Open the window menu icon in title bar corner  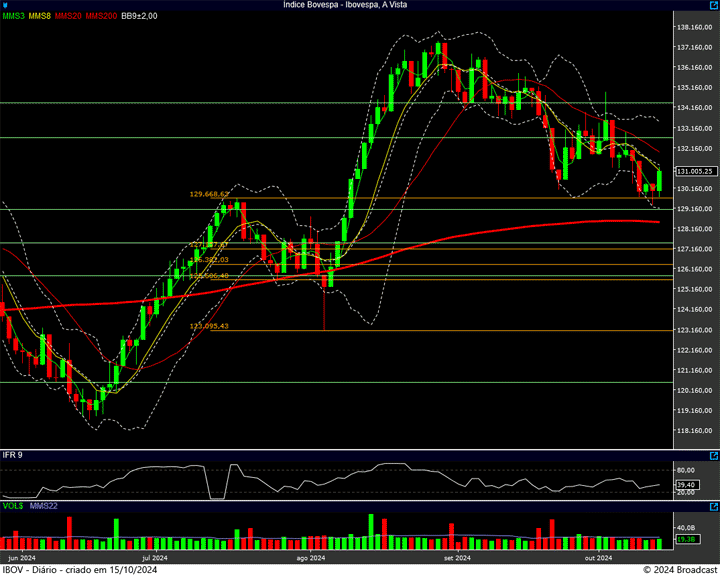click(x=5, y=5)
